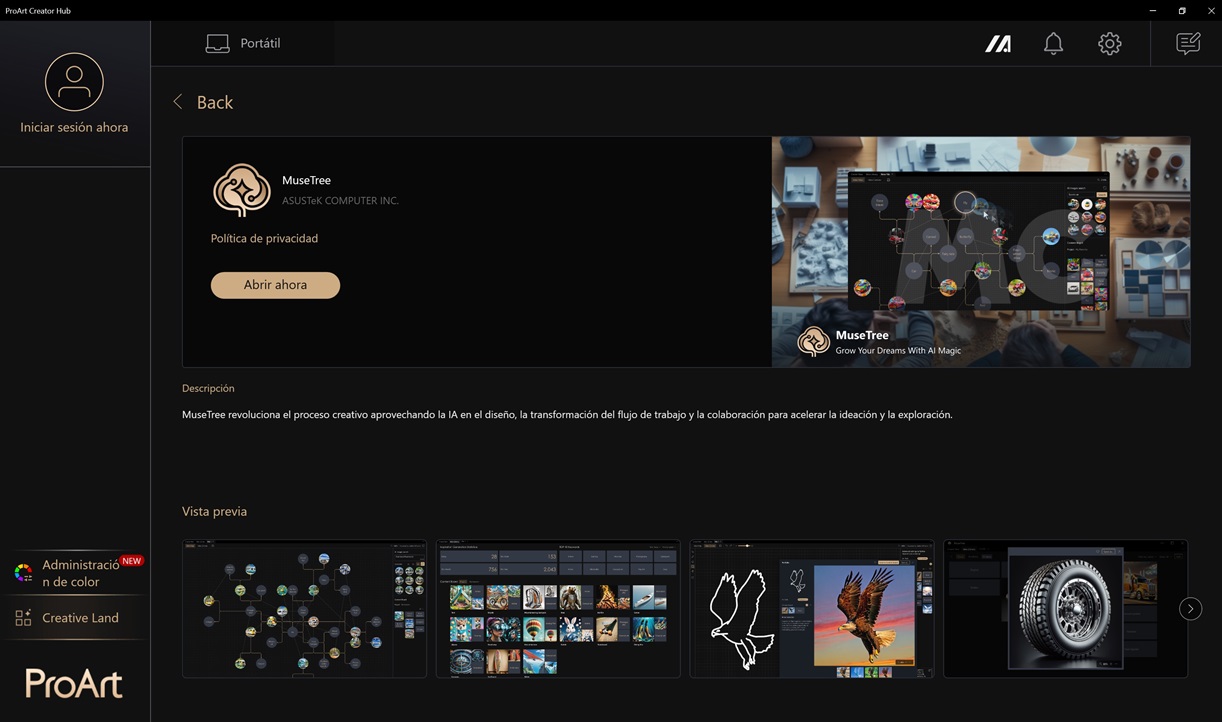Open the eagle sketch preview thumbnail
This screenshot has width=1222, height=722.
(811, 608)
